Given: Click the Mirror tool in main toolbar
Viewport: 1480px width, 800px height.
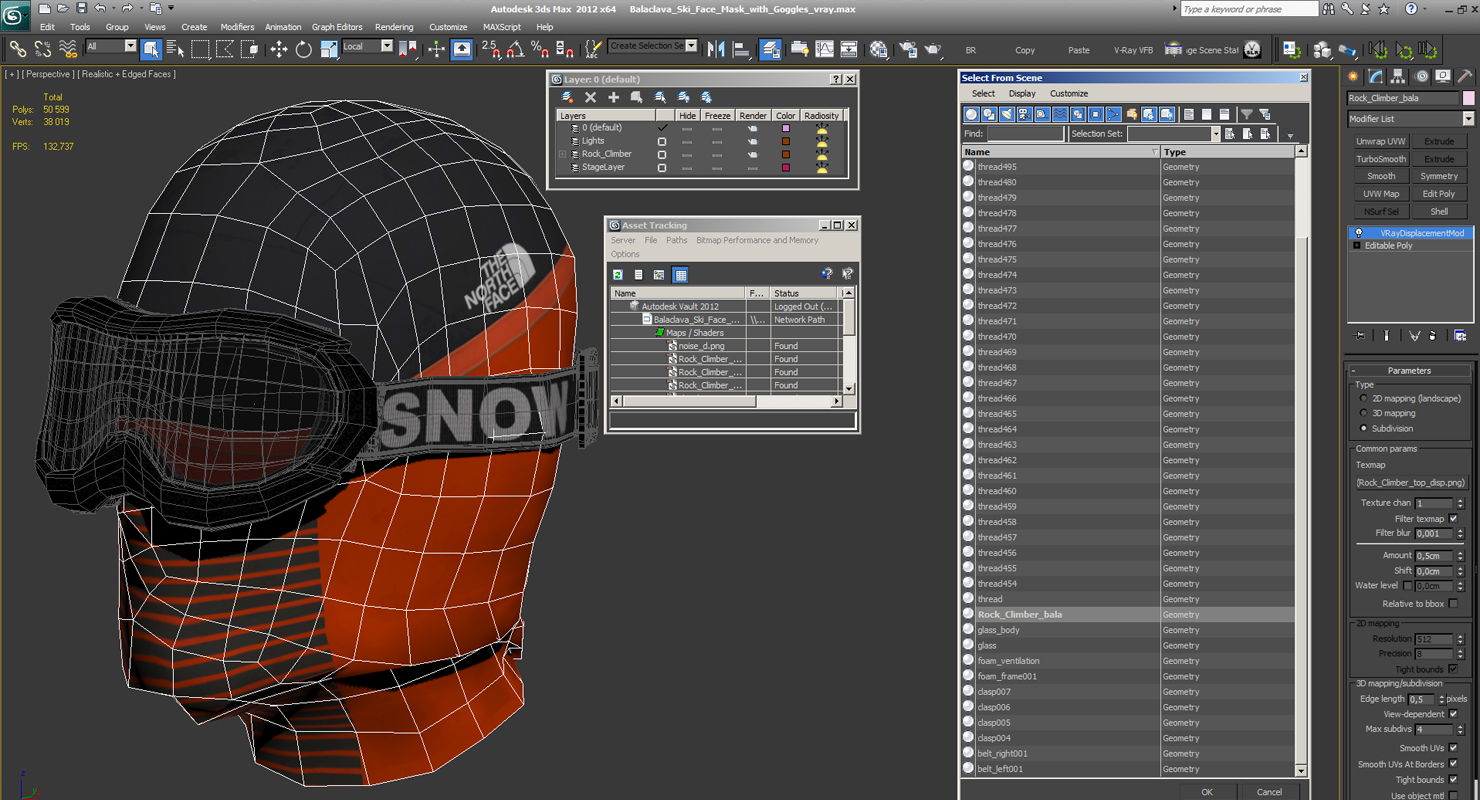Looking at the screenshot, I should (716, 48).
